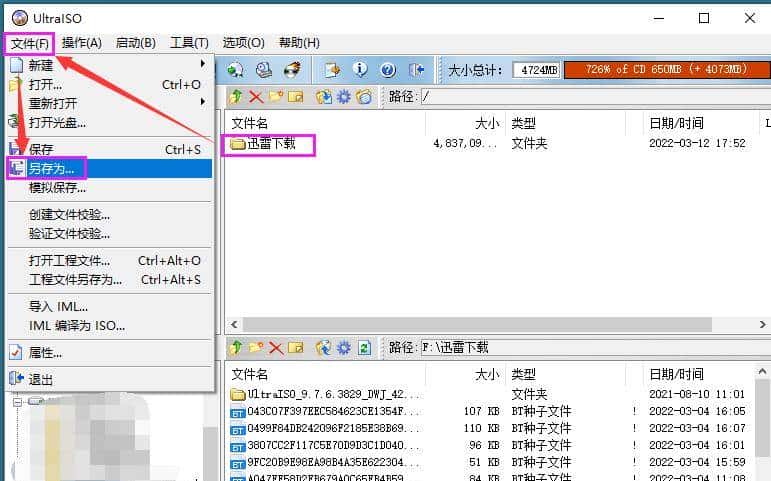Select the 9FC20B9E98EA98B4A35E622304 torrent file

pos(325,462)
